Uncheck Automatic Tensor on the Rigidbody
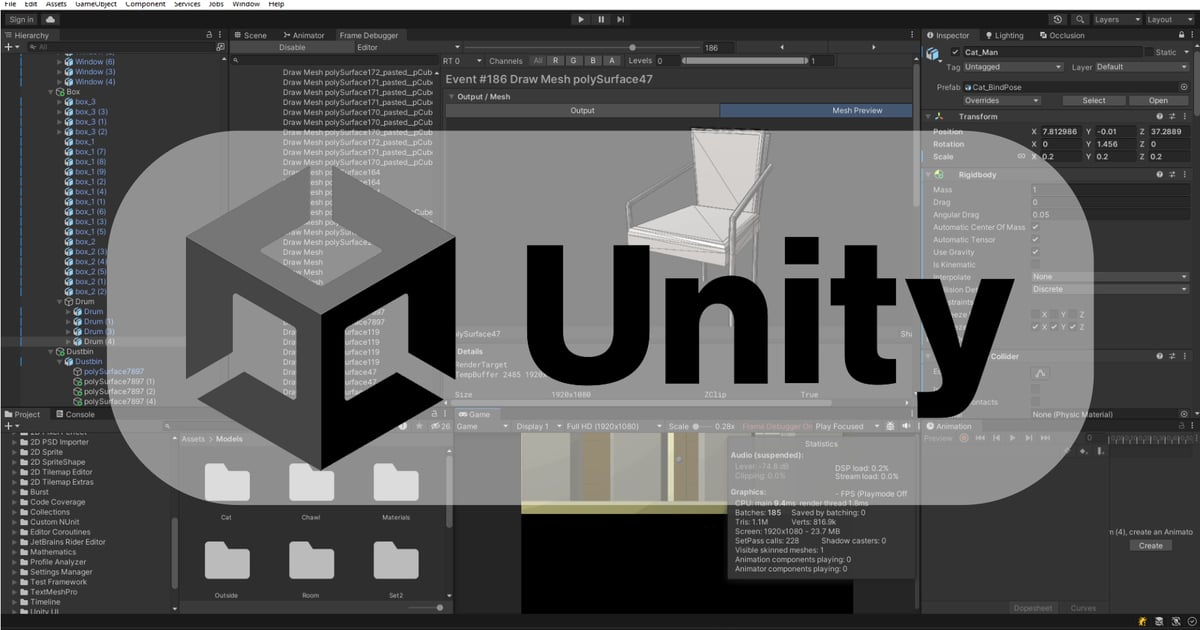 pos(1034,240)
